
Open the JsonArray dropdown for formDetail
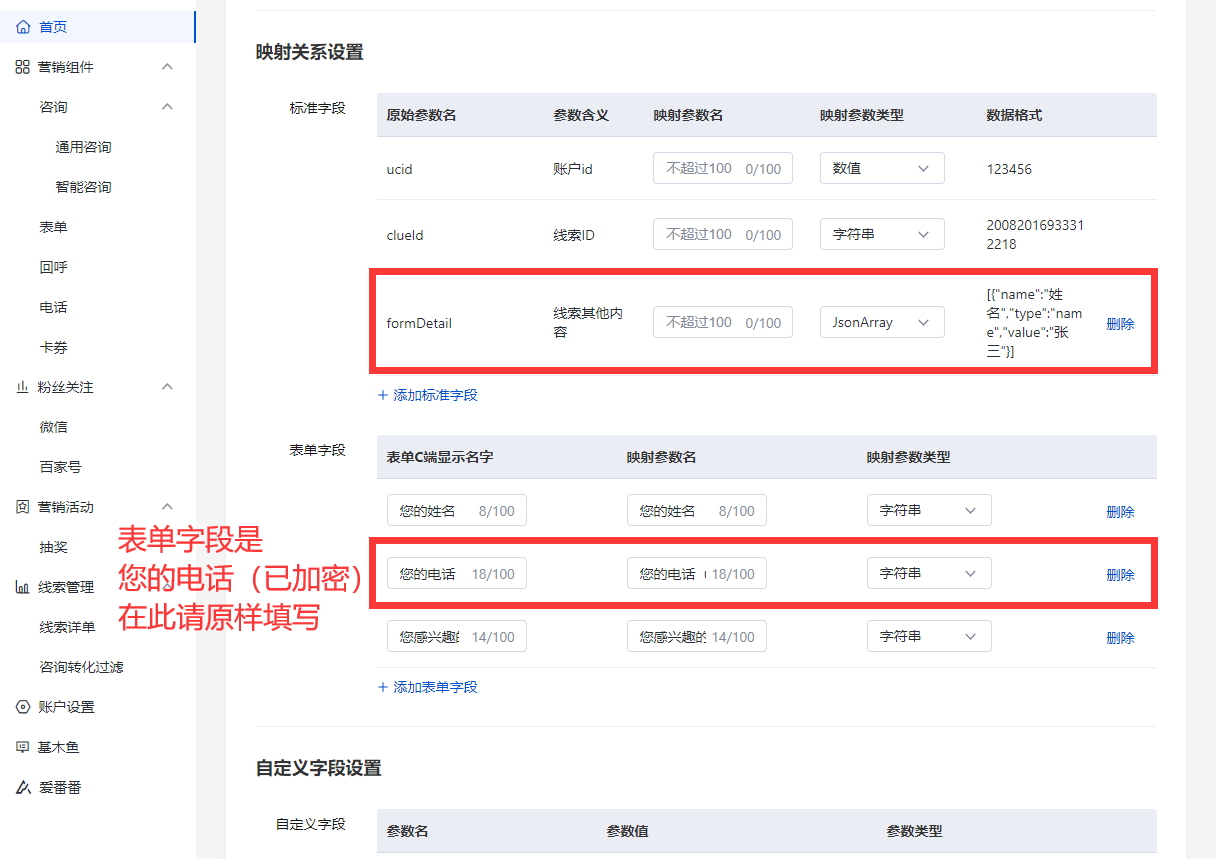coord(881,322)
